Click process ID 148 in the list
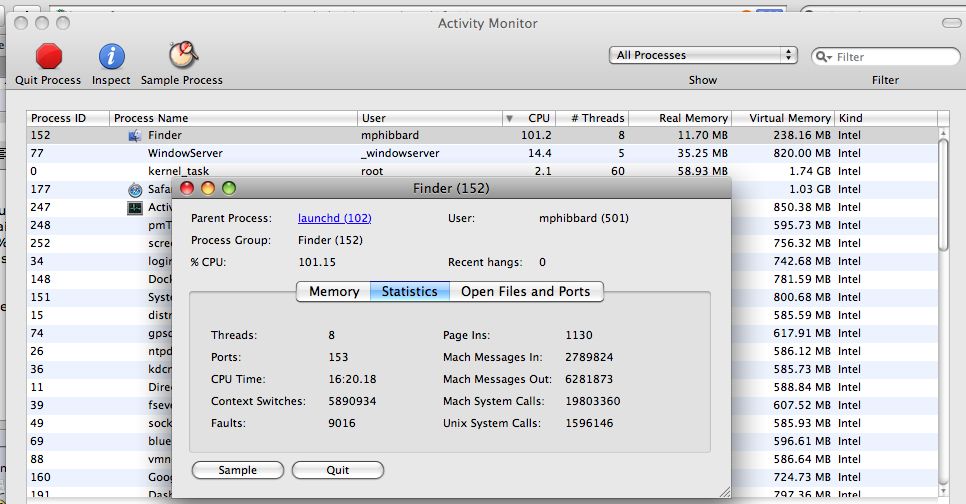 [x=41, y=279]
